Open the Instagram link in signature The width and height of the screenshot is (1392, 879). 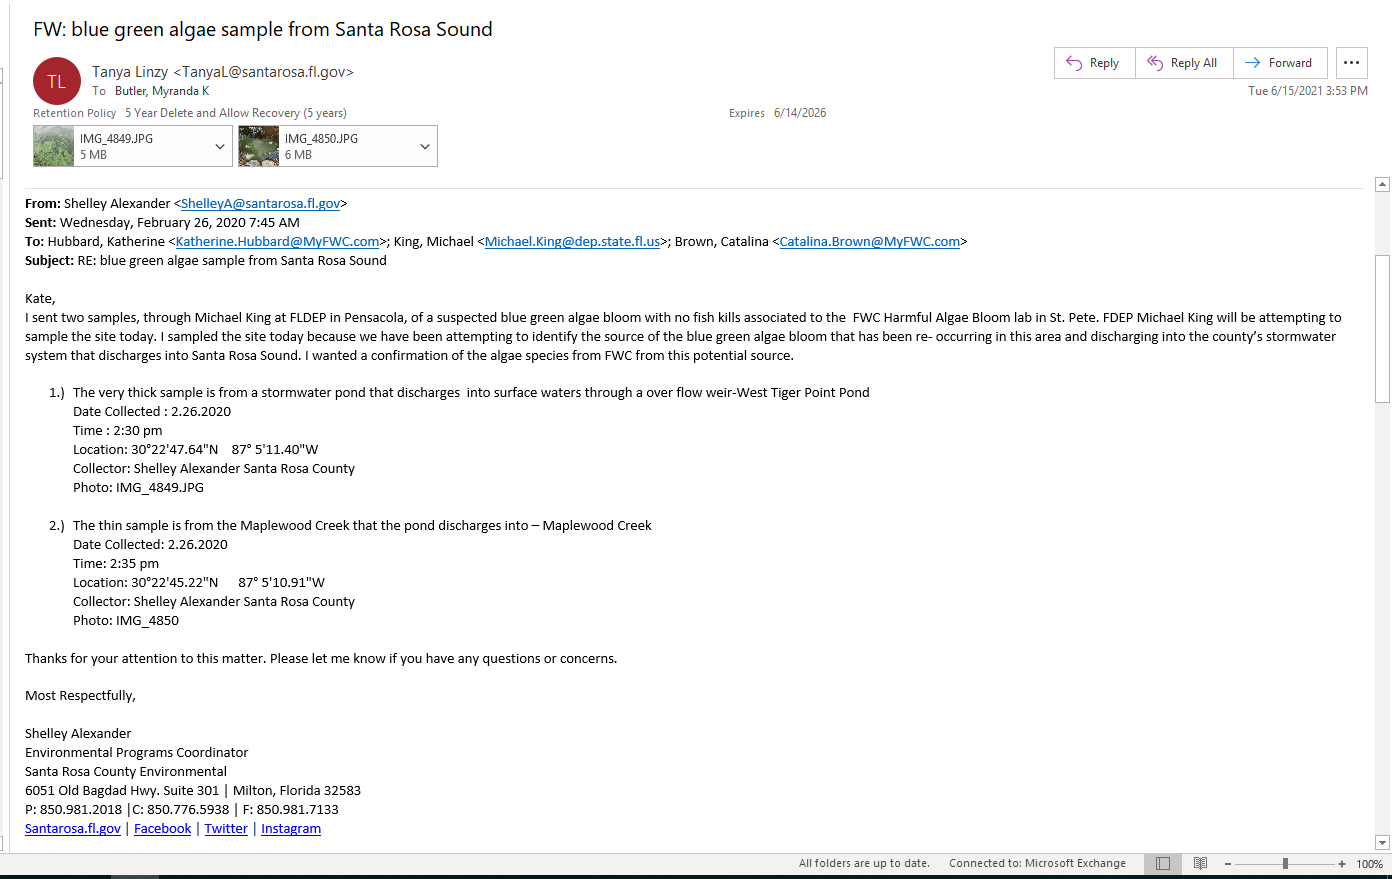click(291, 829)
